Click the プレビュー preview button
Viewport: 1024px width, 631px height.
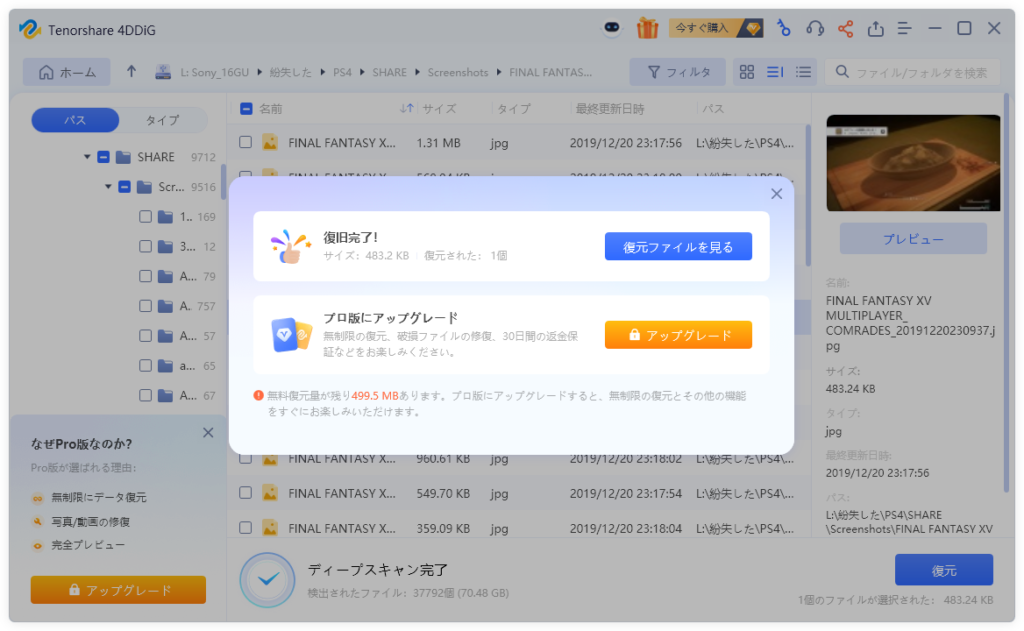(913, 239)
